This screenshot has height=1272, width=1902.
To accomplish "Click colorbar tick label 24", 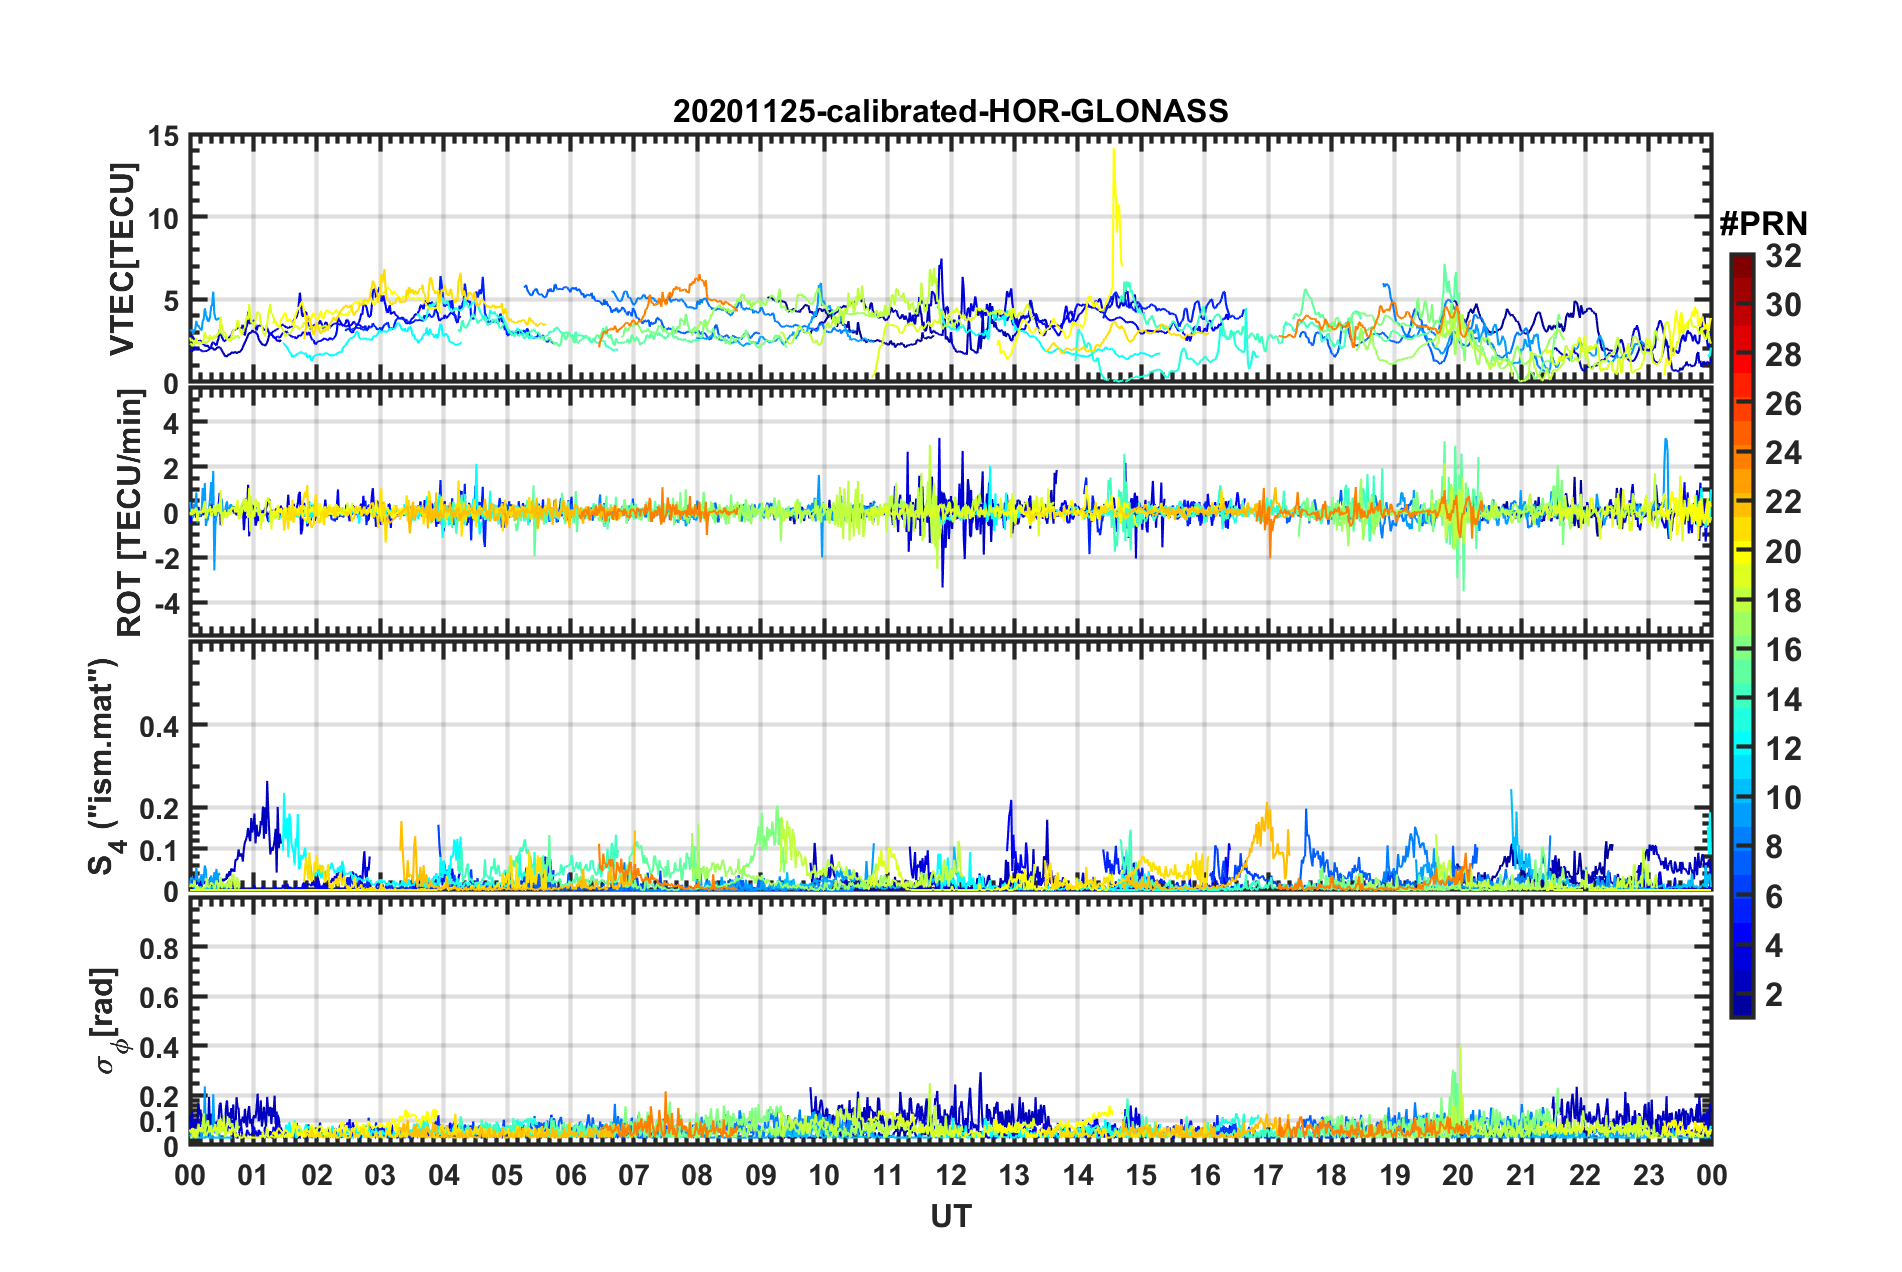I will click(1783, 453).
